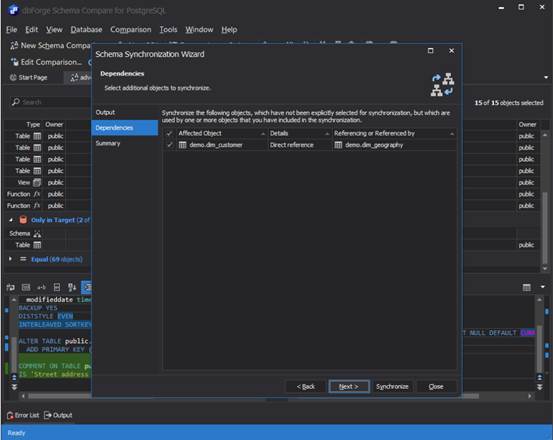Collapse the Only in Target group
This screenshot has height=440, width=553.
(11, 220)
